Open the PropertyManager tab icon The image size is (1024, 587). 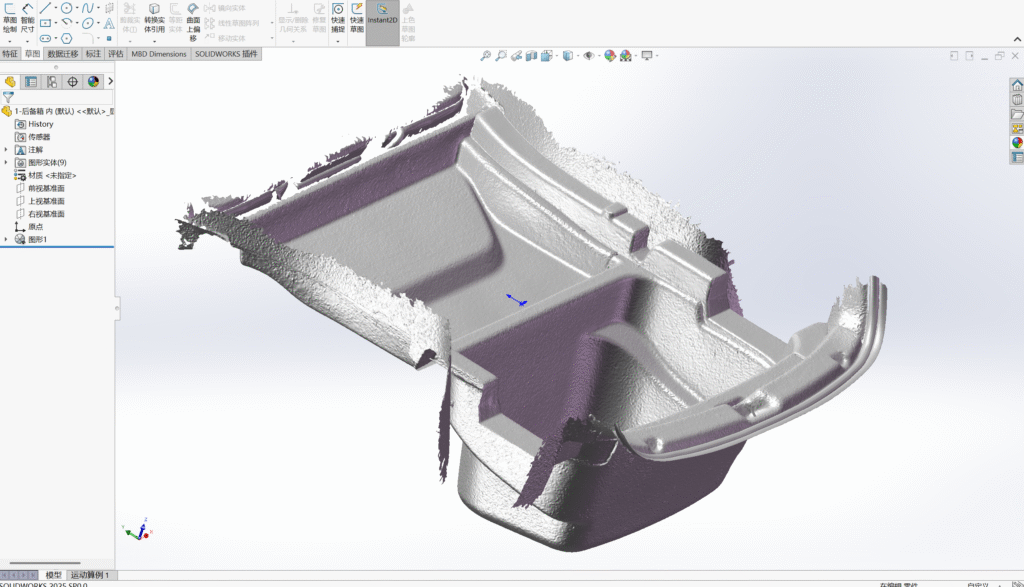(31, 82)
